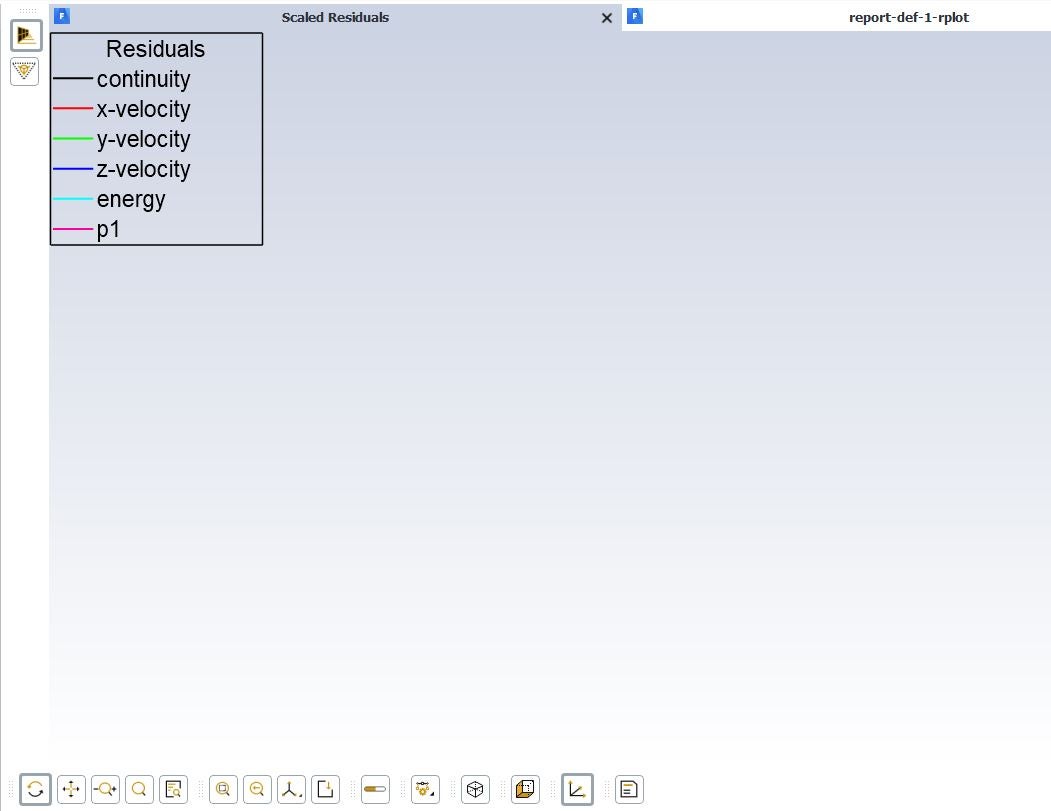Click the cyan energy line sample
1051x811 pixels.
click(72, 198)
